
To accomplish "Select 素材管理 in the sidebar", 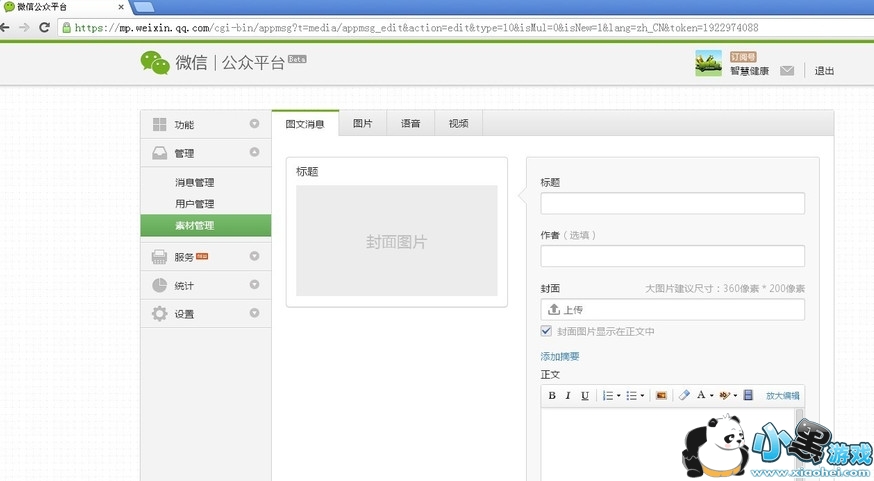I will coord(206,225).
